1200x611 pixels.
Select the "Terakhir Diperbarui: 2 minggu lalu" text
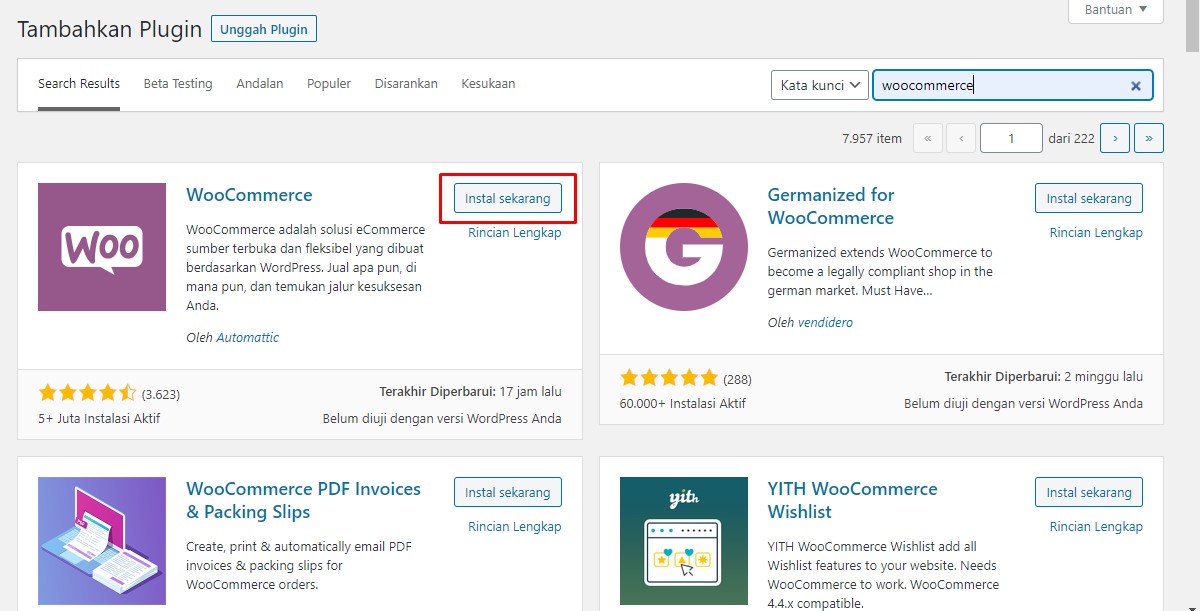1044,377
